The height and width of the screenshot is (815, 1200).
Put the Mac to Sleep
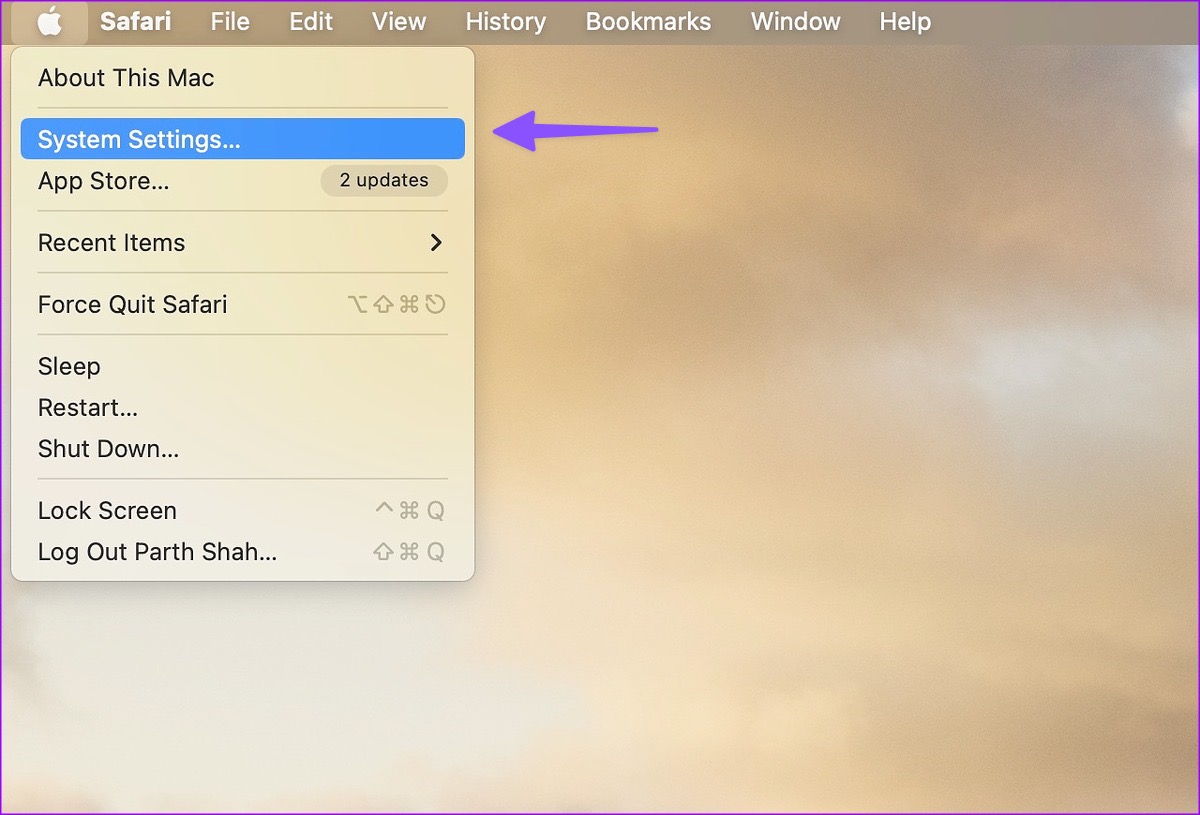tap(69, 367)
